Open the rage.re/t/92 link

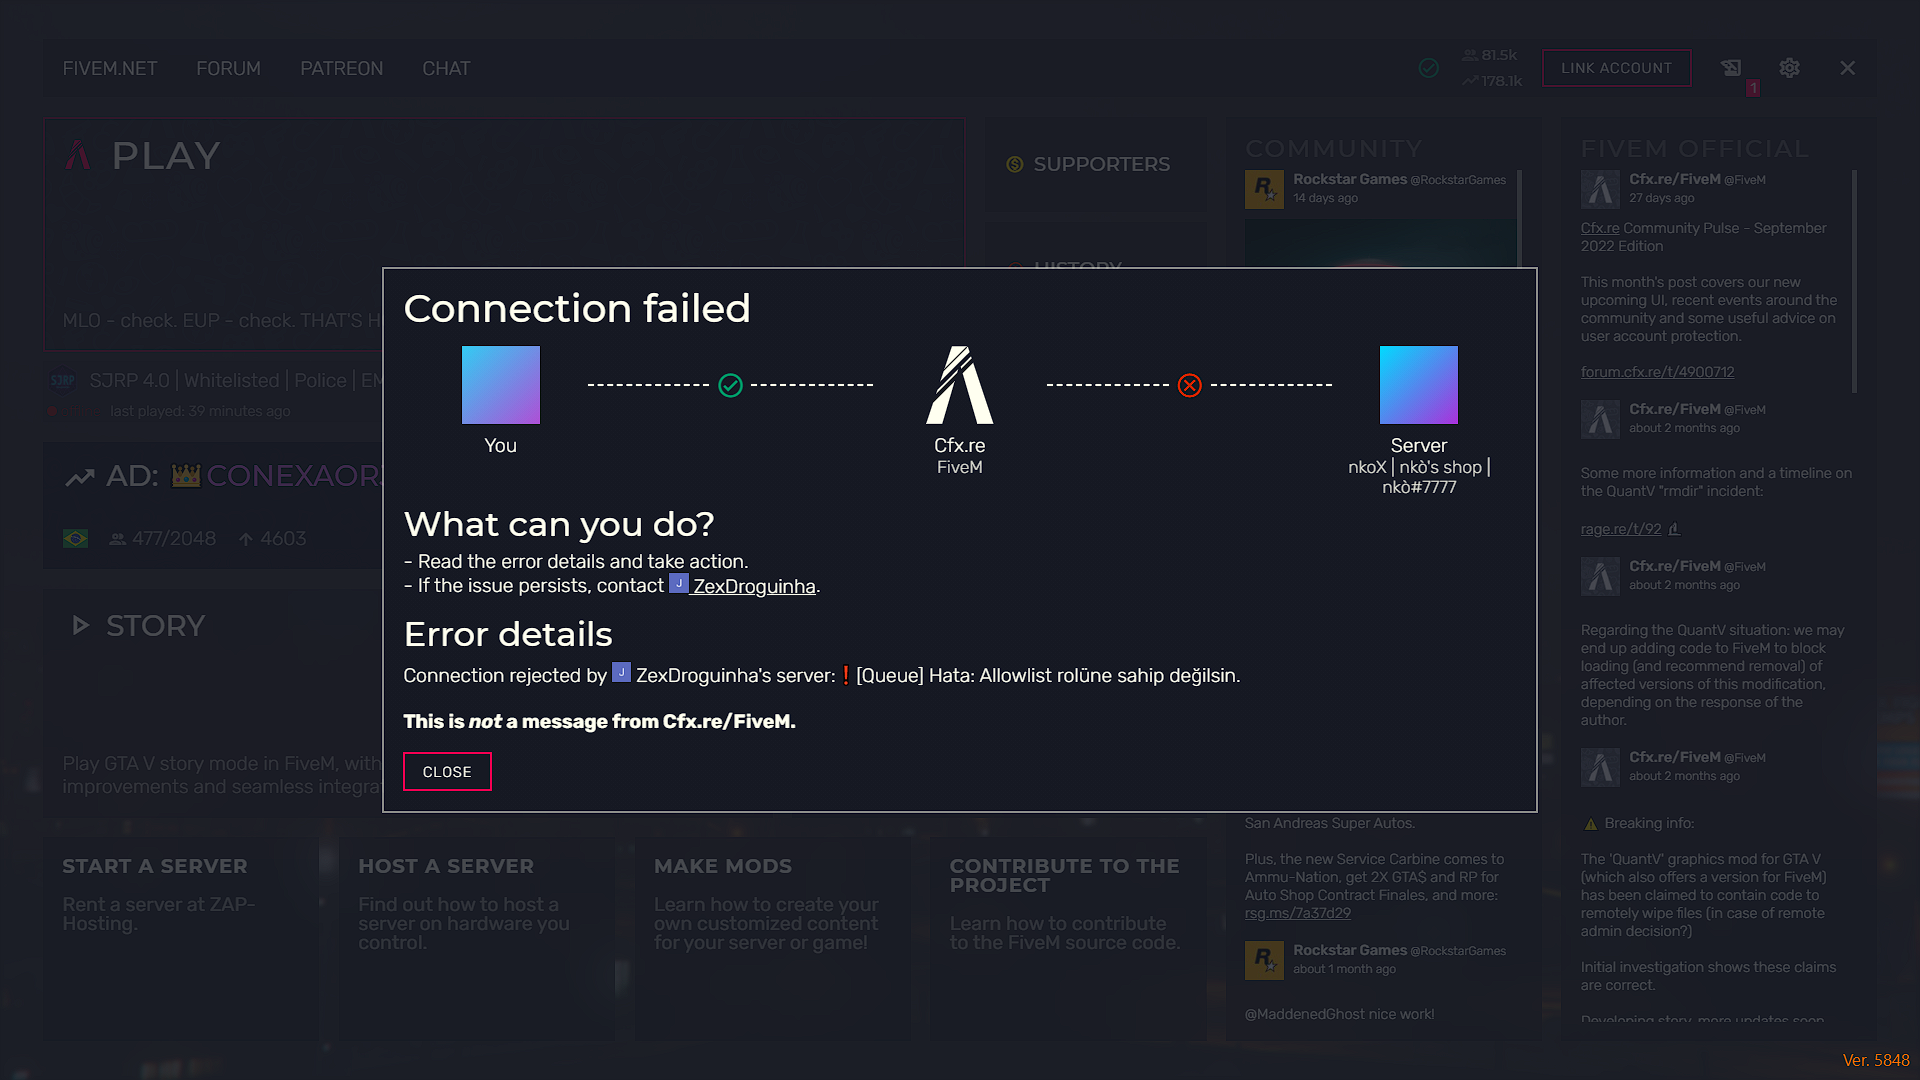coord(1621,529)
